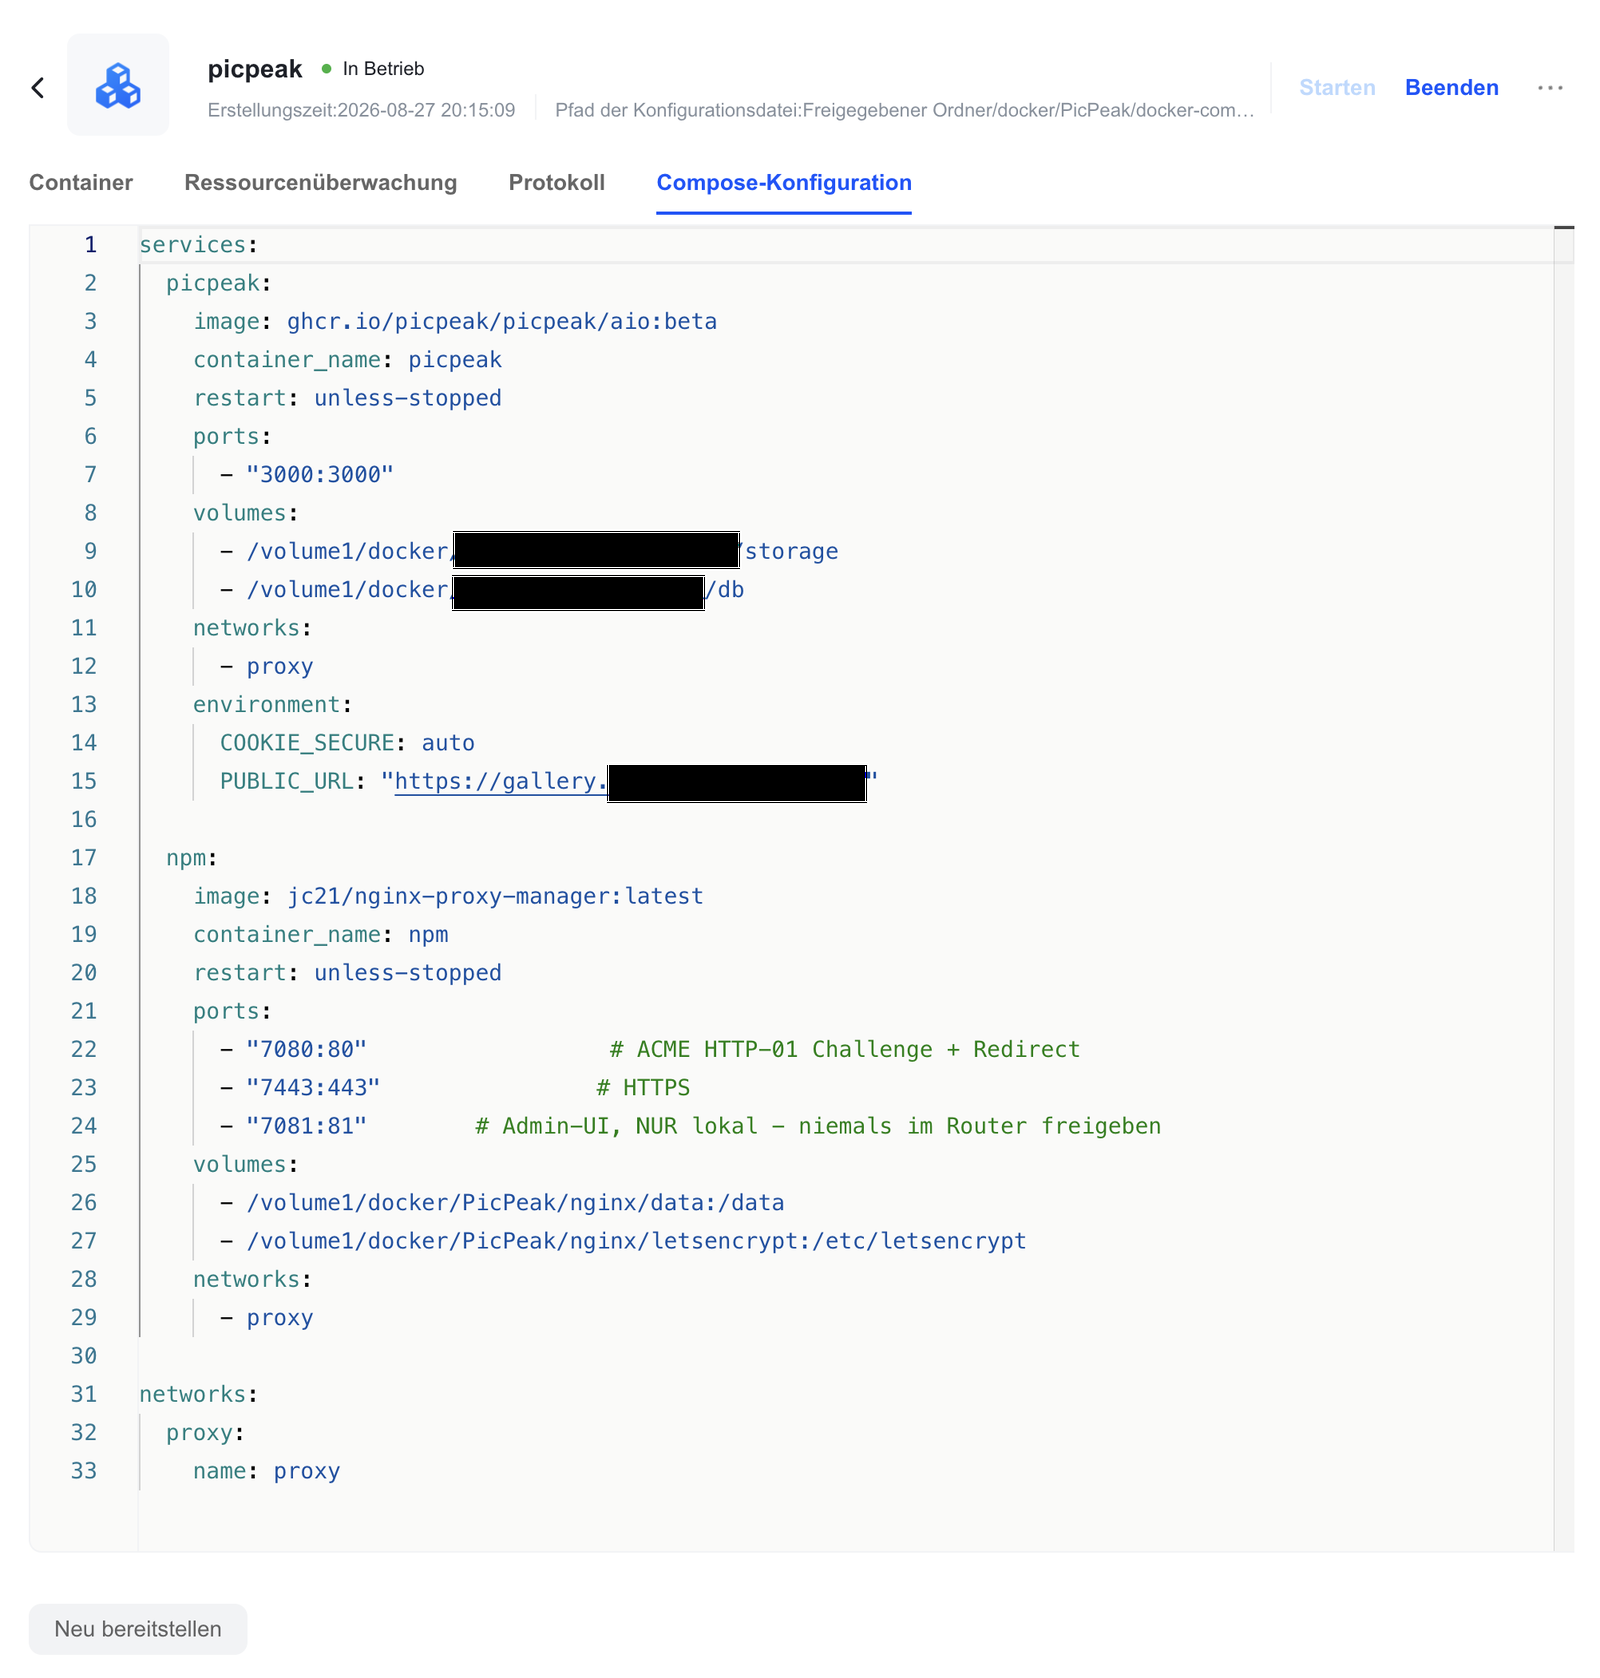
Task: Click the Neu bereitstellen button
Action: pos(138,1629)
